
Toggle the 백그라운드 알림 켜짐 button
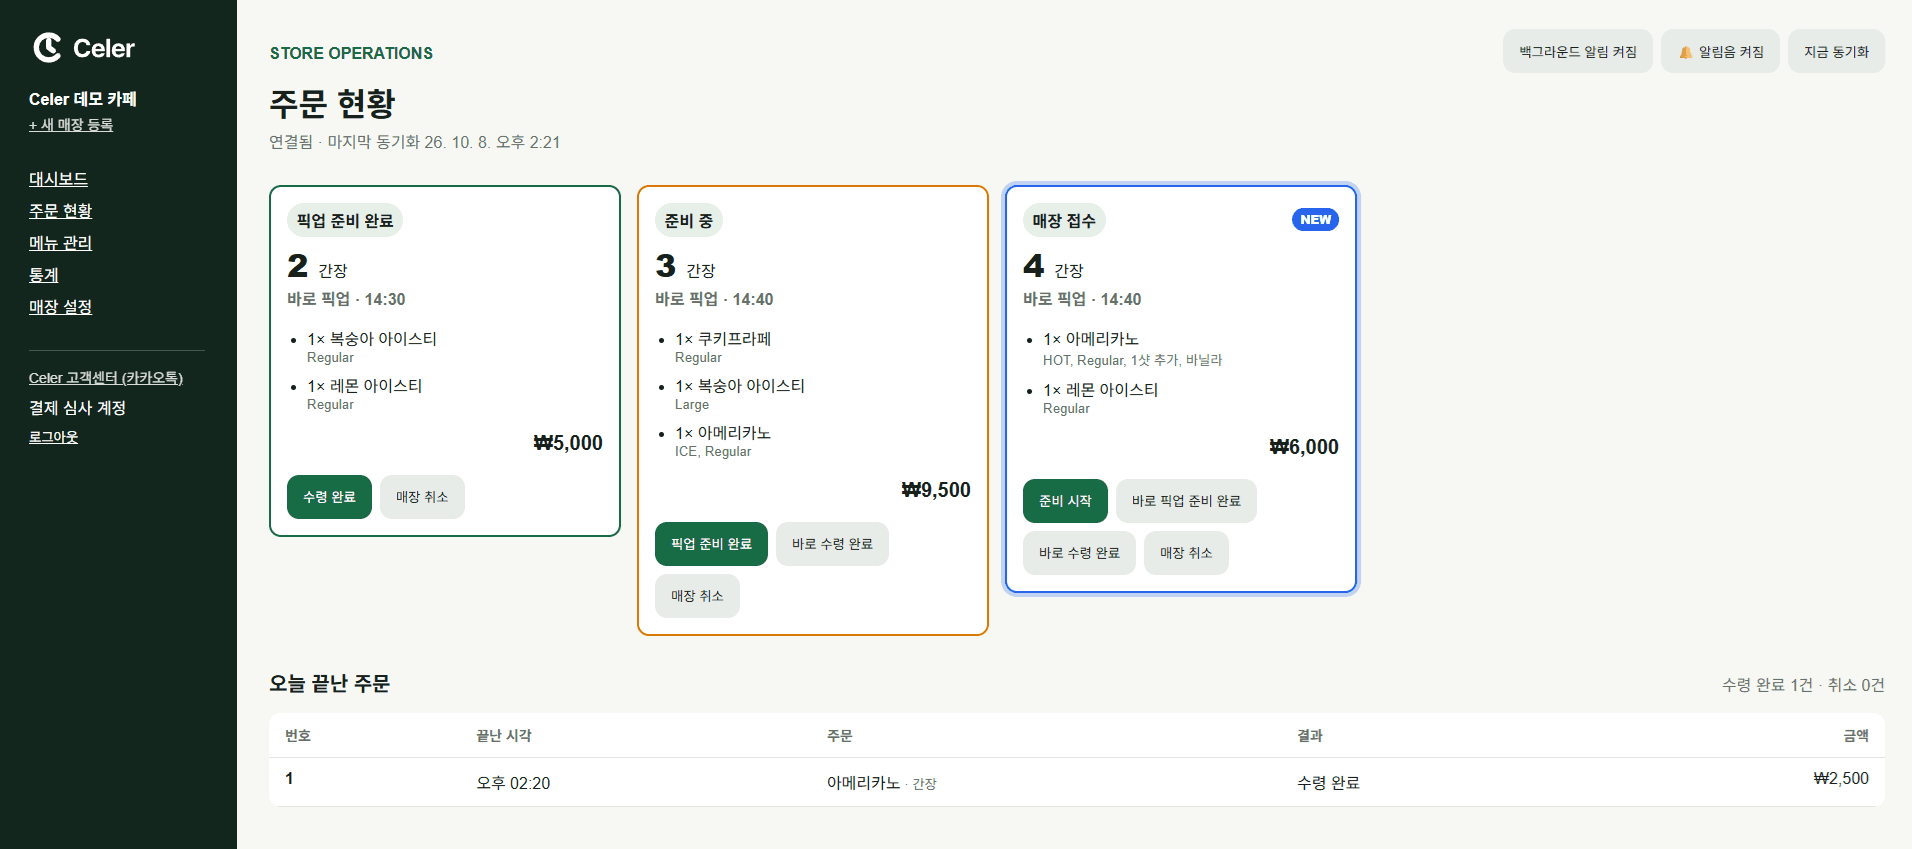point(1577,51)
